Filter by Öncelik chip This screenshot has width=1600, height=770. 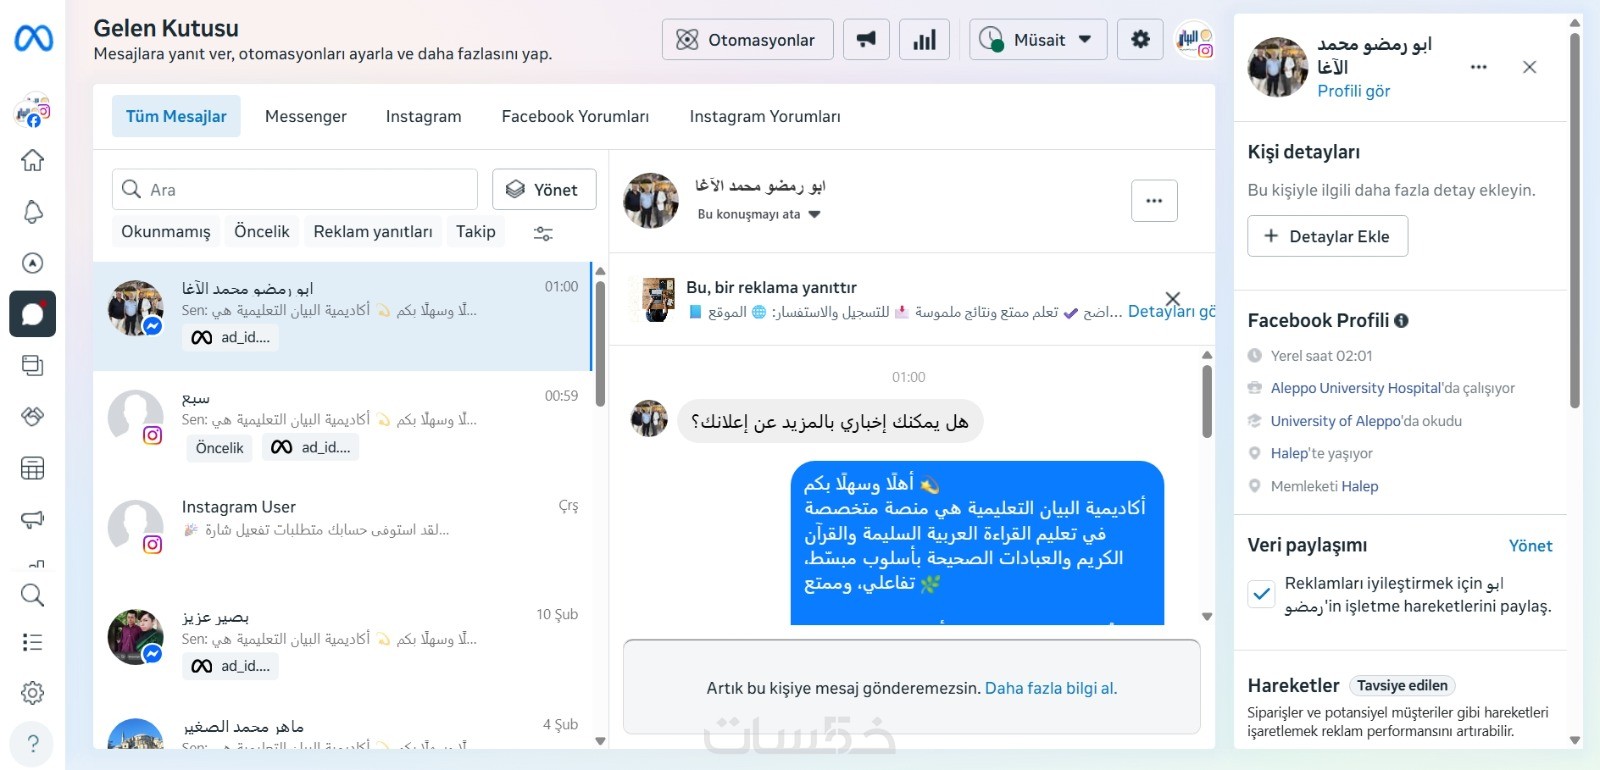pos(262,231)
